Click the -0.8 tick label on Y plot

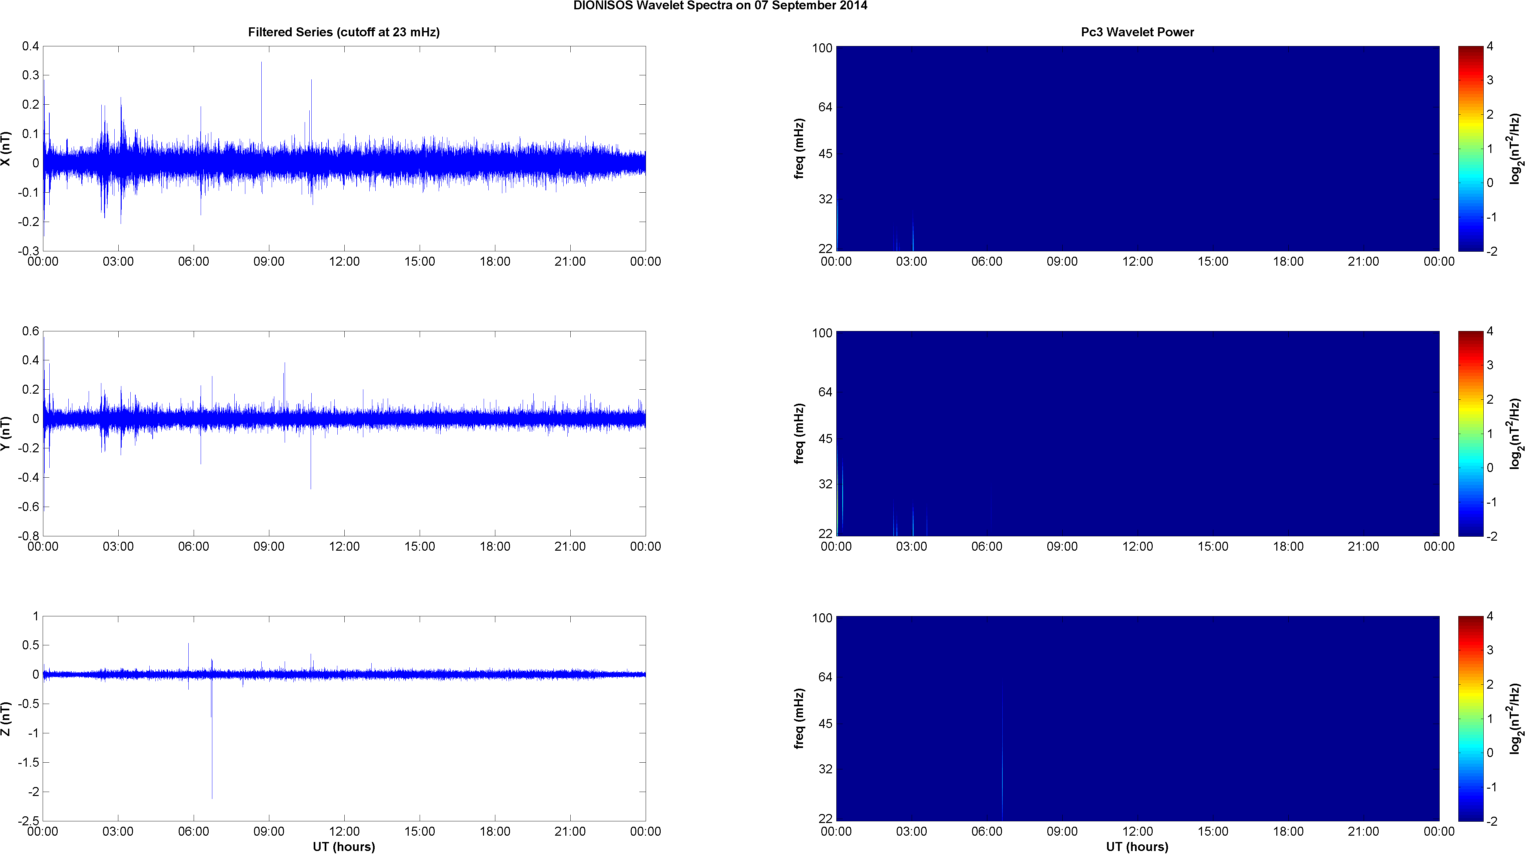pos(28,536)
